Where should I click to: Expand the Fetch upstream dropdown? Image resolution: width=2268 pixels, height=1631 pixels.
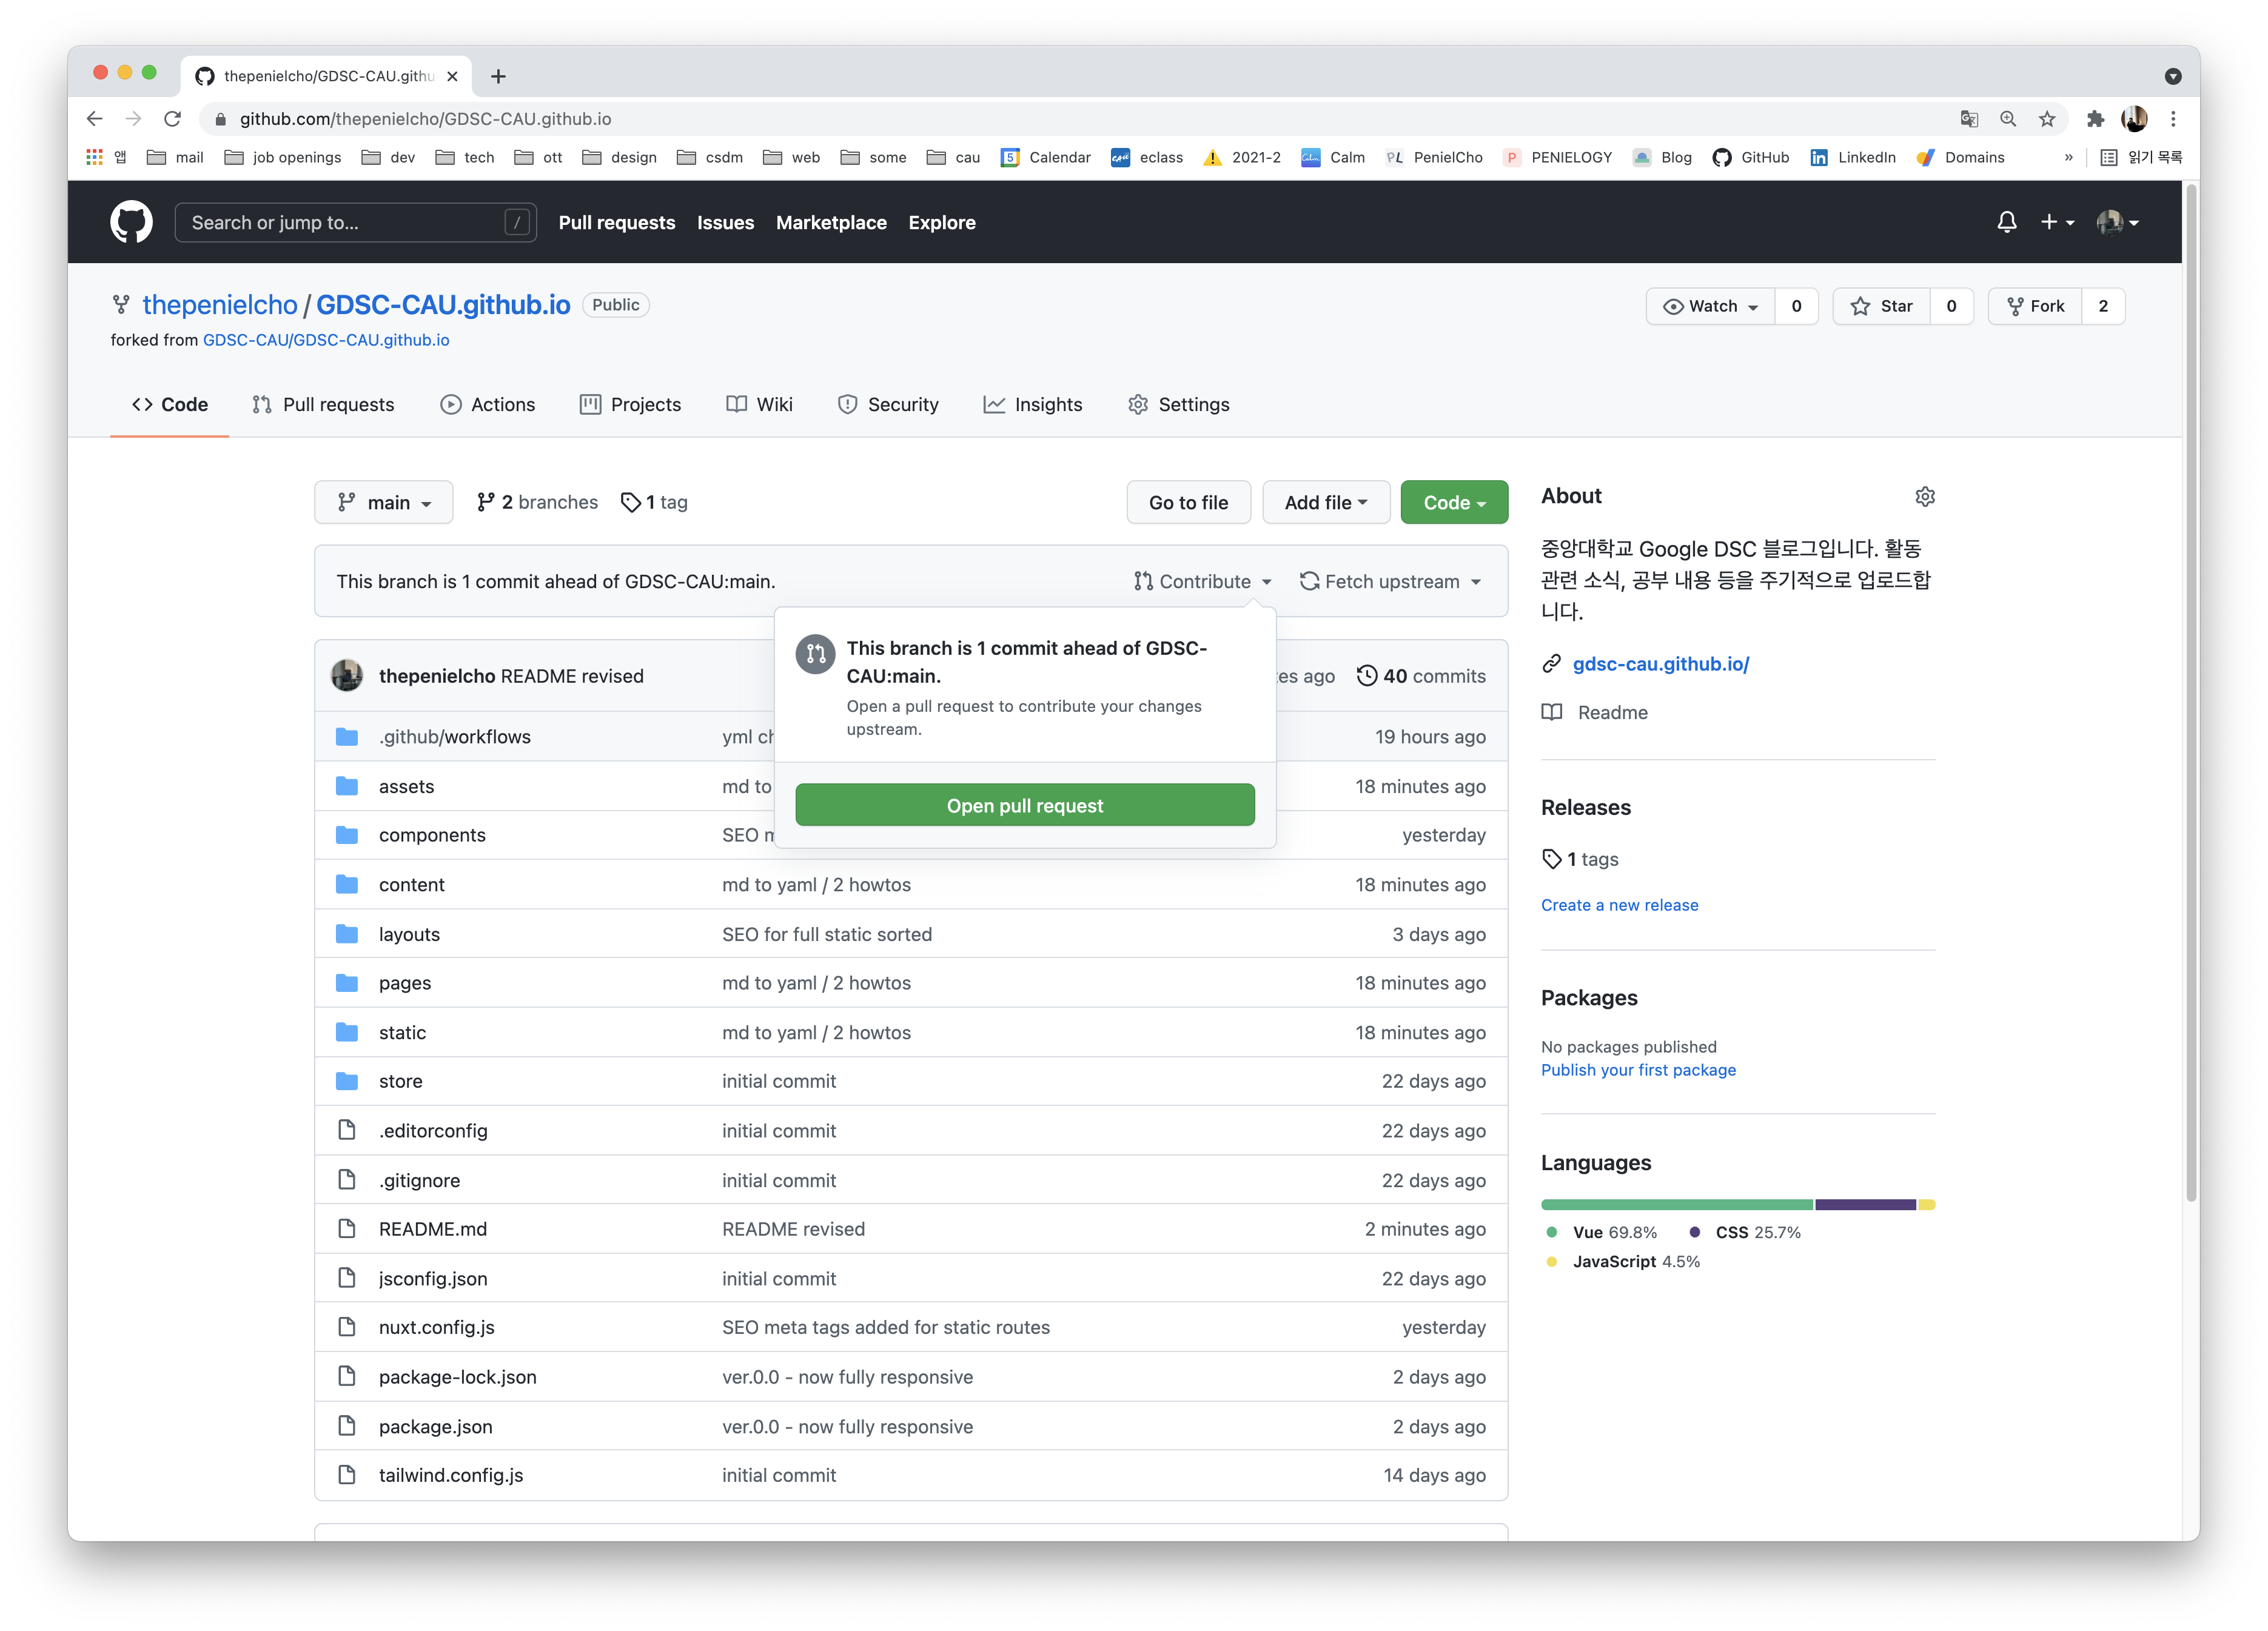(x=1391, y=581)
